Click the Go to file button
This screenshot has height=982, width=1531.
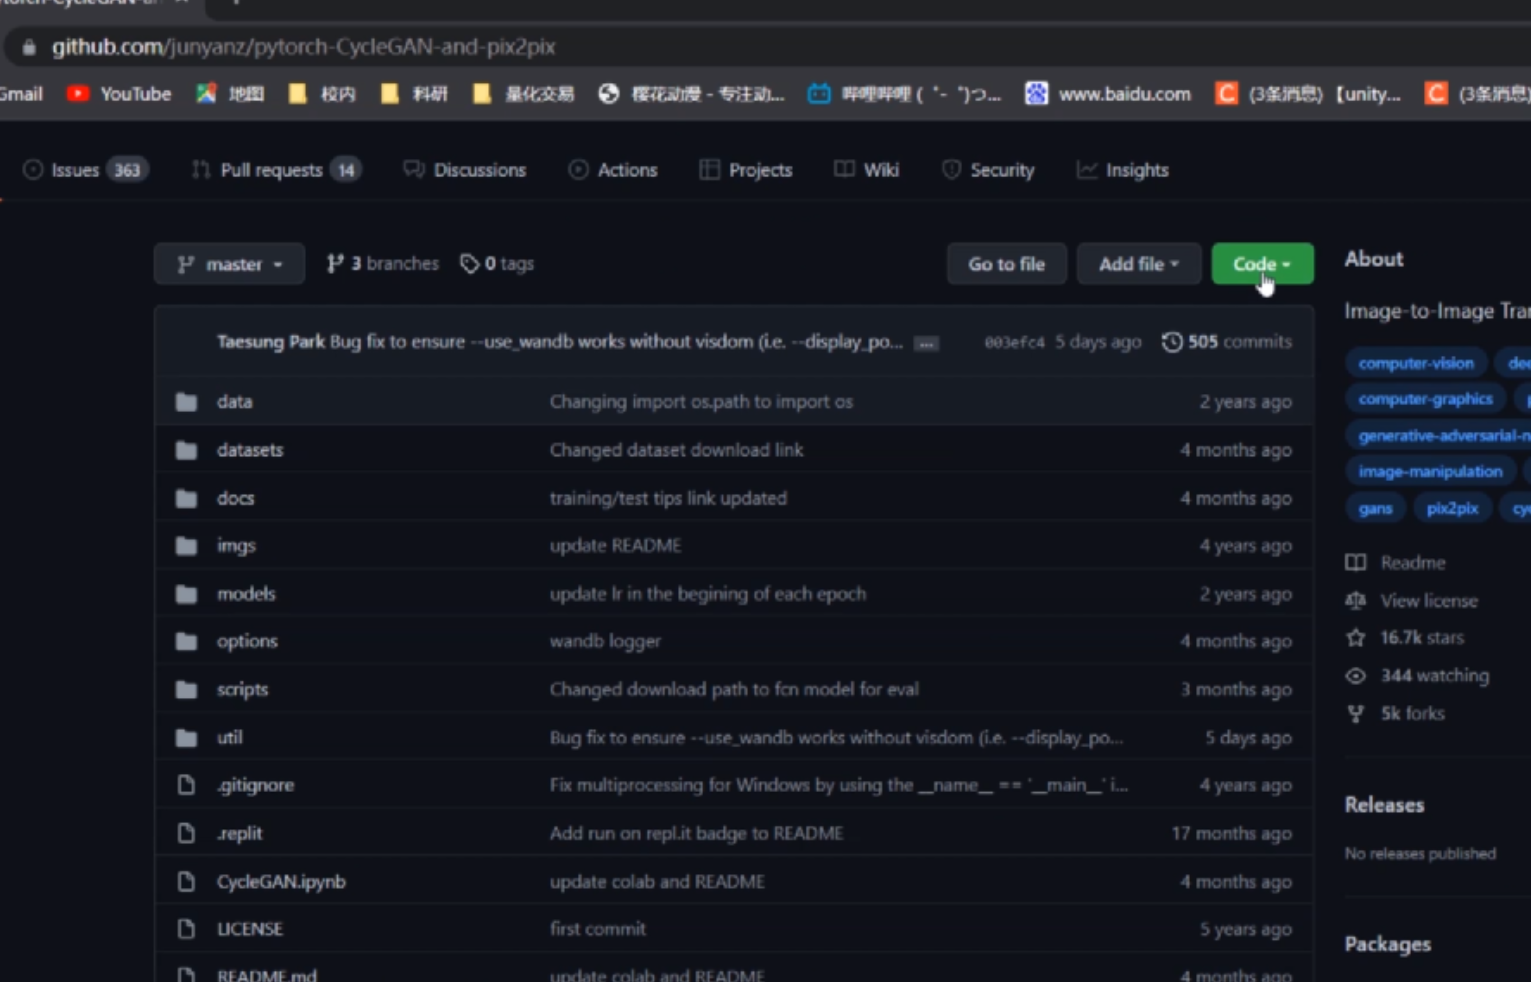(1006, 264)
